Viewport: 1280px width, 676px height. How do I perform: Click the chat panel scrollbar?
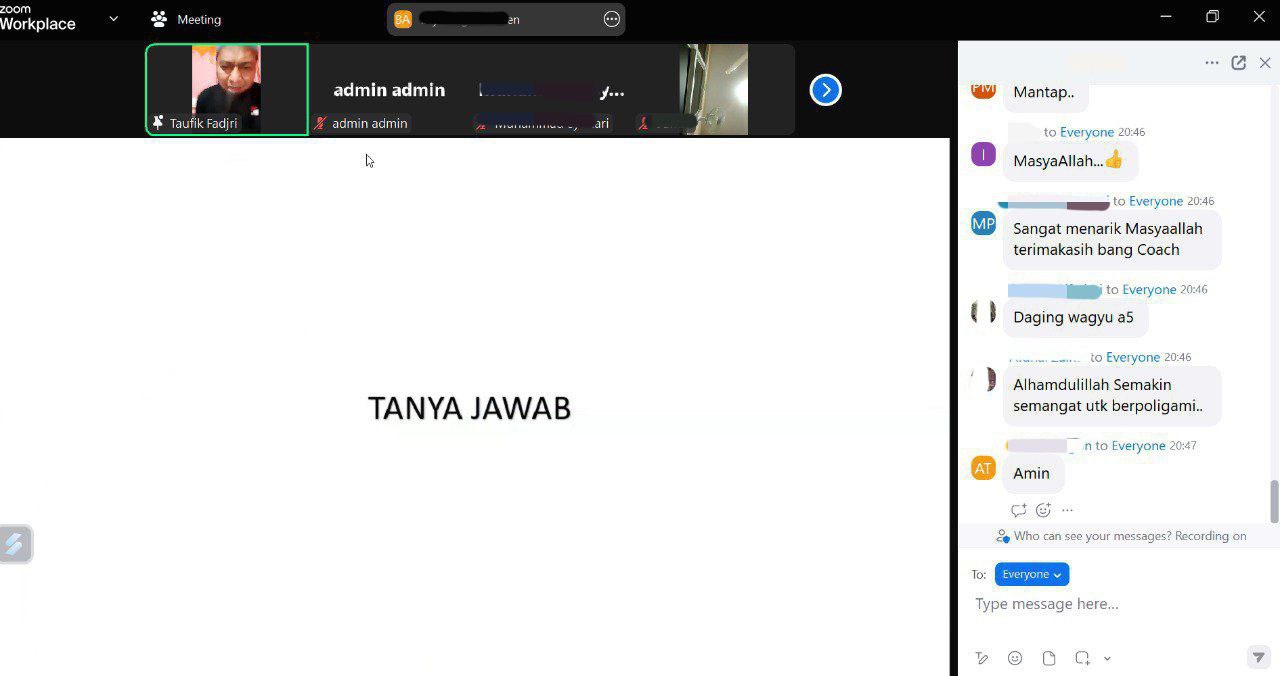point(1274,501)
